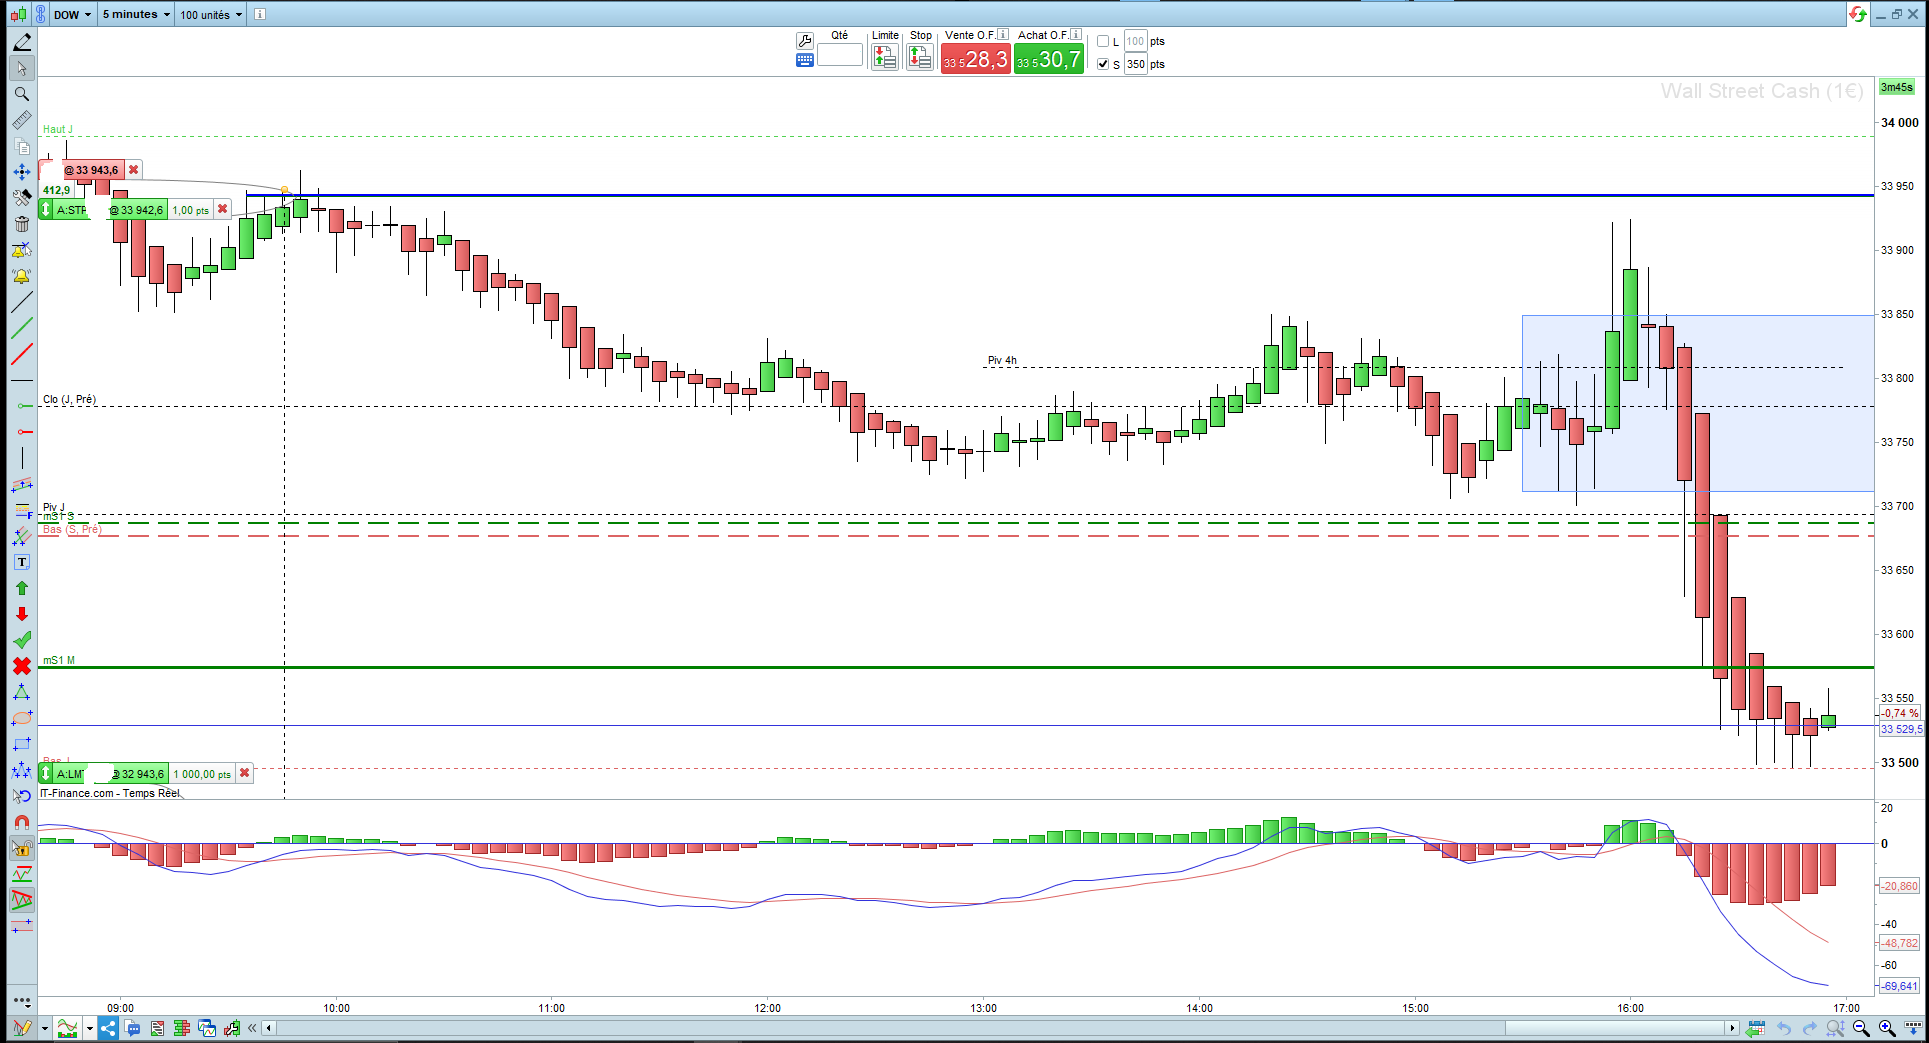Click the trash delete-objects tool
Image resolution: width=1929 pixels, height=1043 pixels.
[x=21, y=224]
